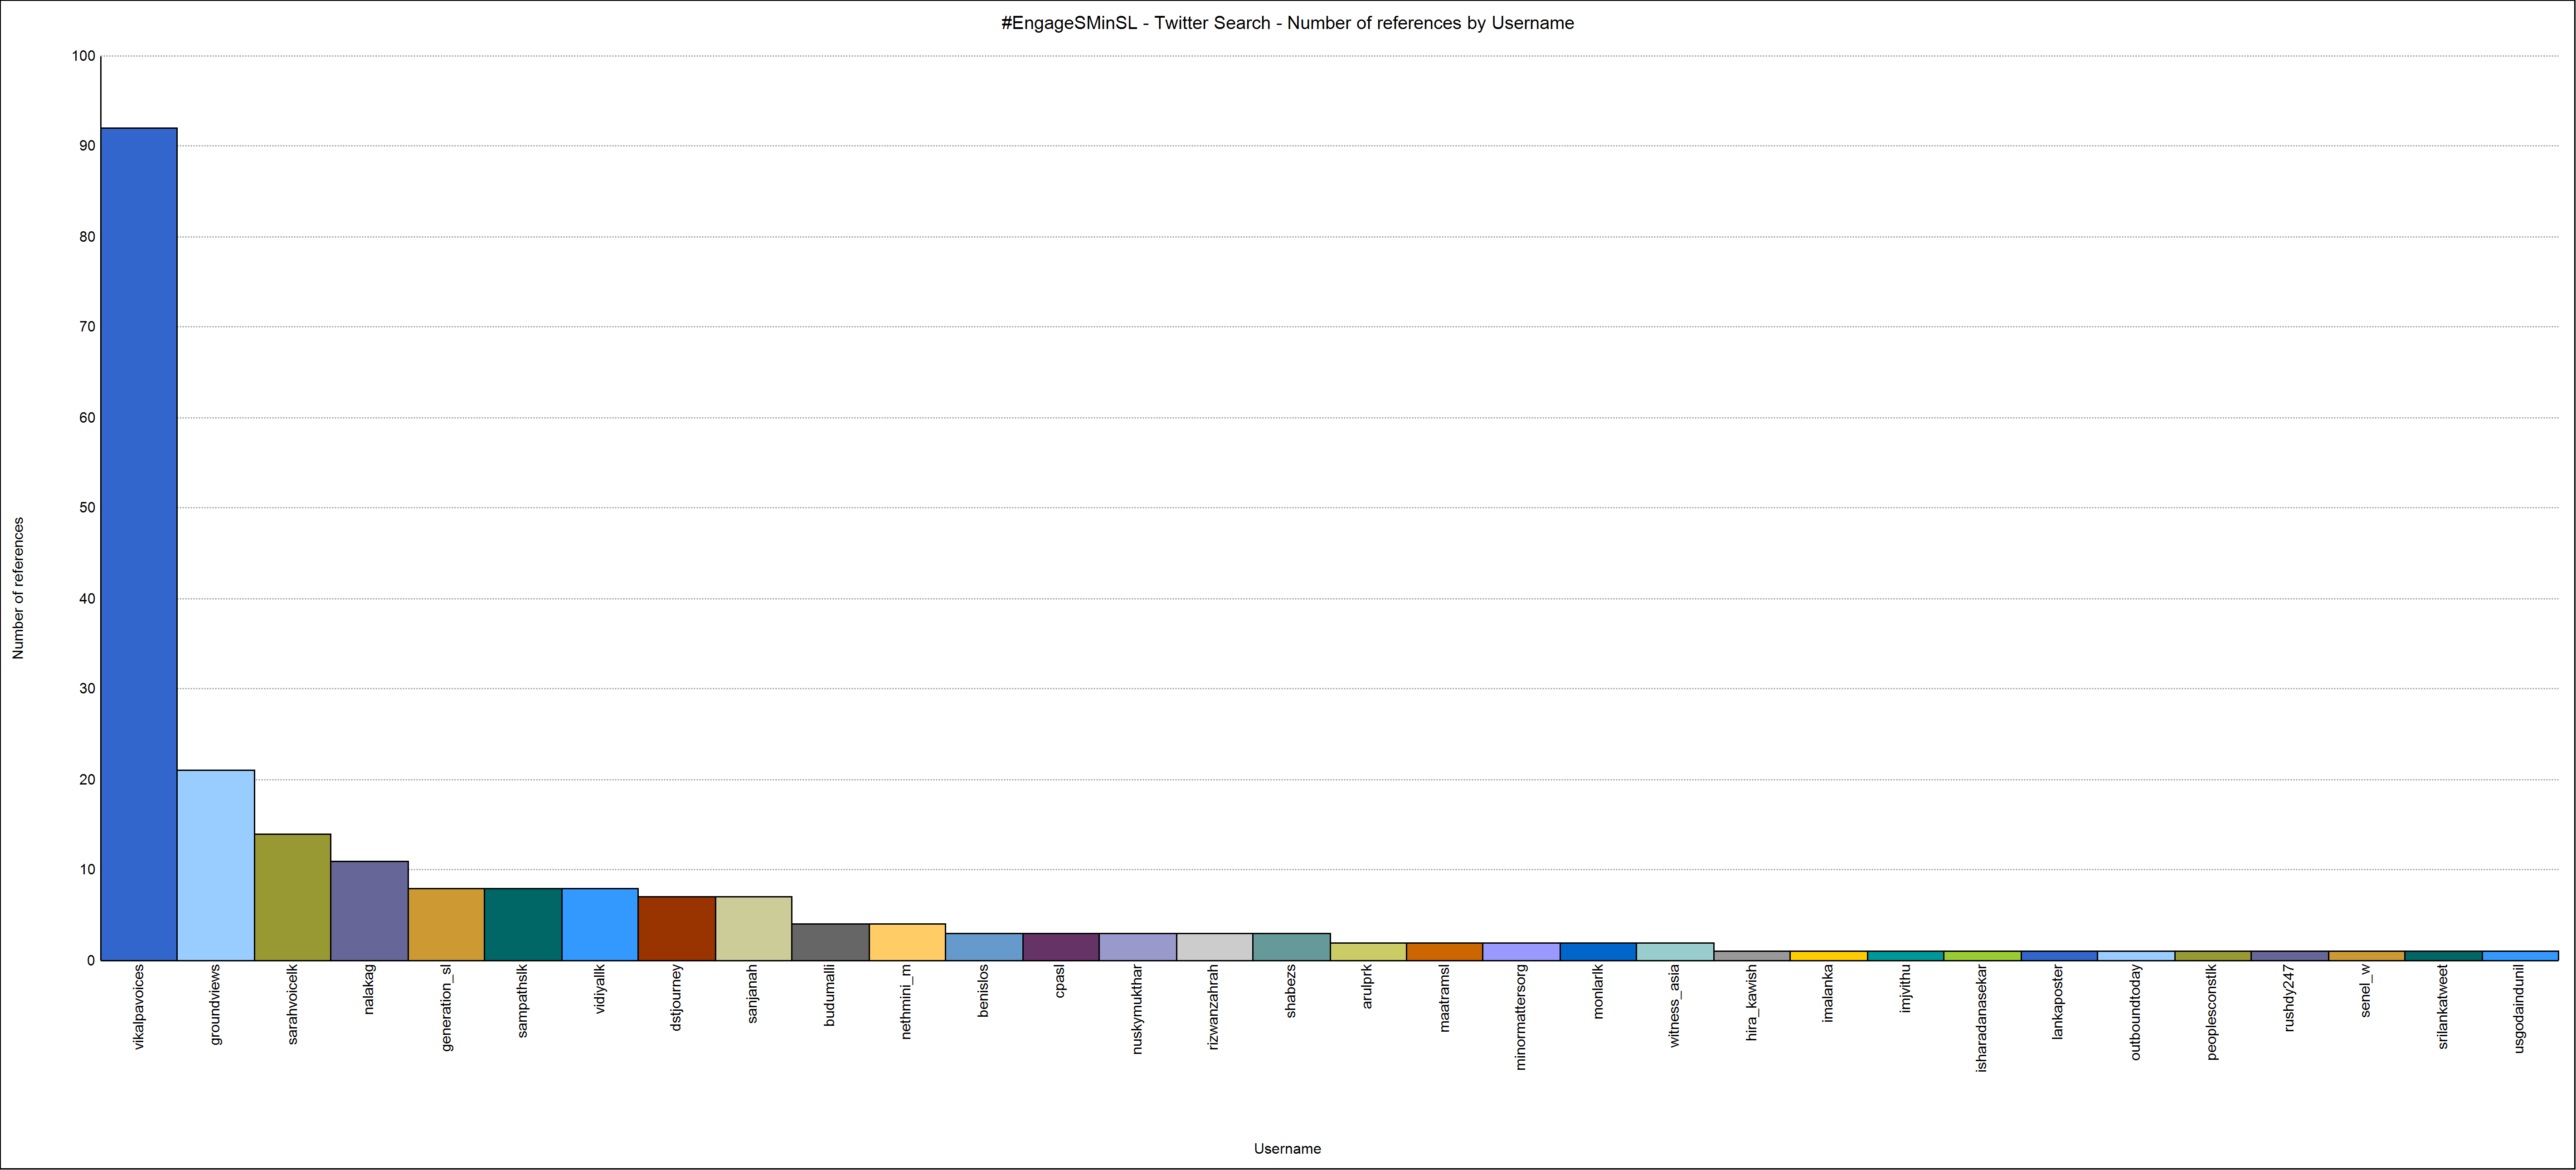Viewport: 2576px width, 1170px height.
Task: Click the peoplesconstlk axis label
Action: [x=2213, y=1012]
